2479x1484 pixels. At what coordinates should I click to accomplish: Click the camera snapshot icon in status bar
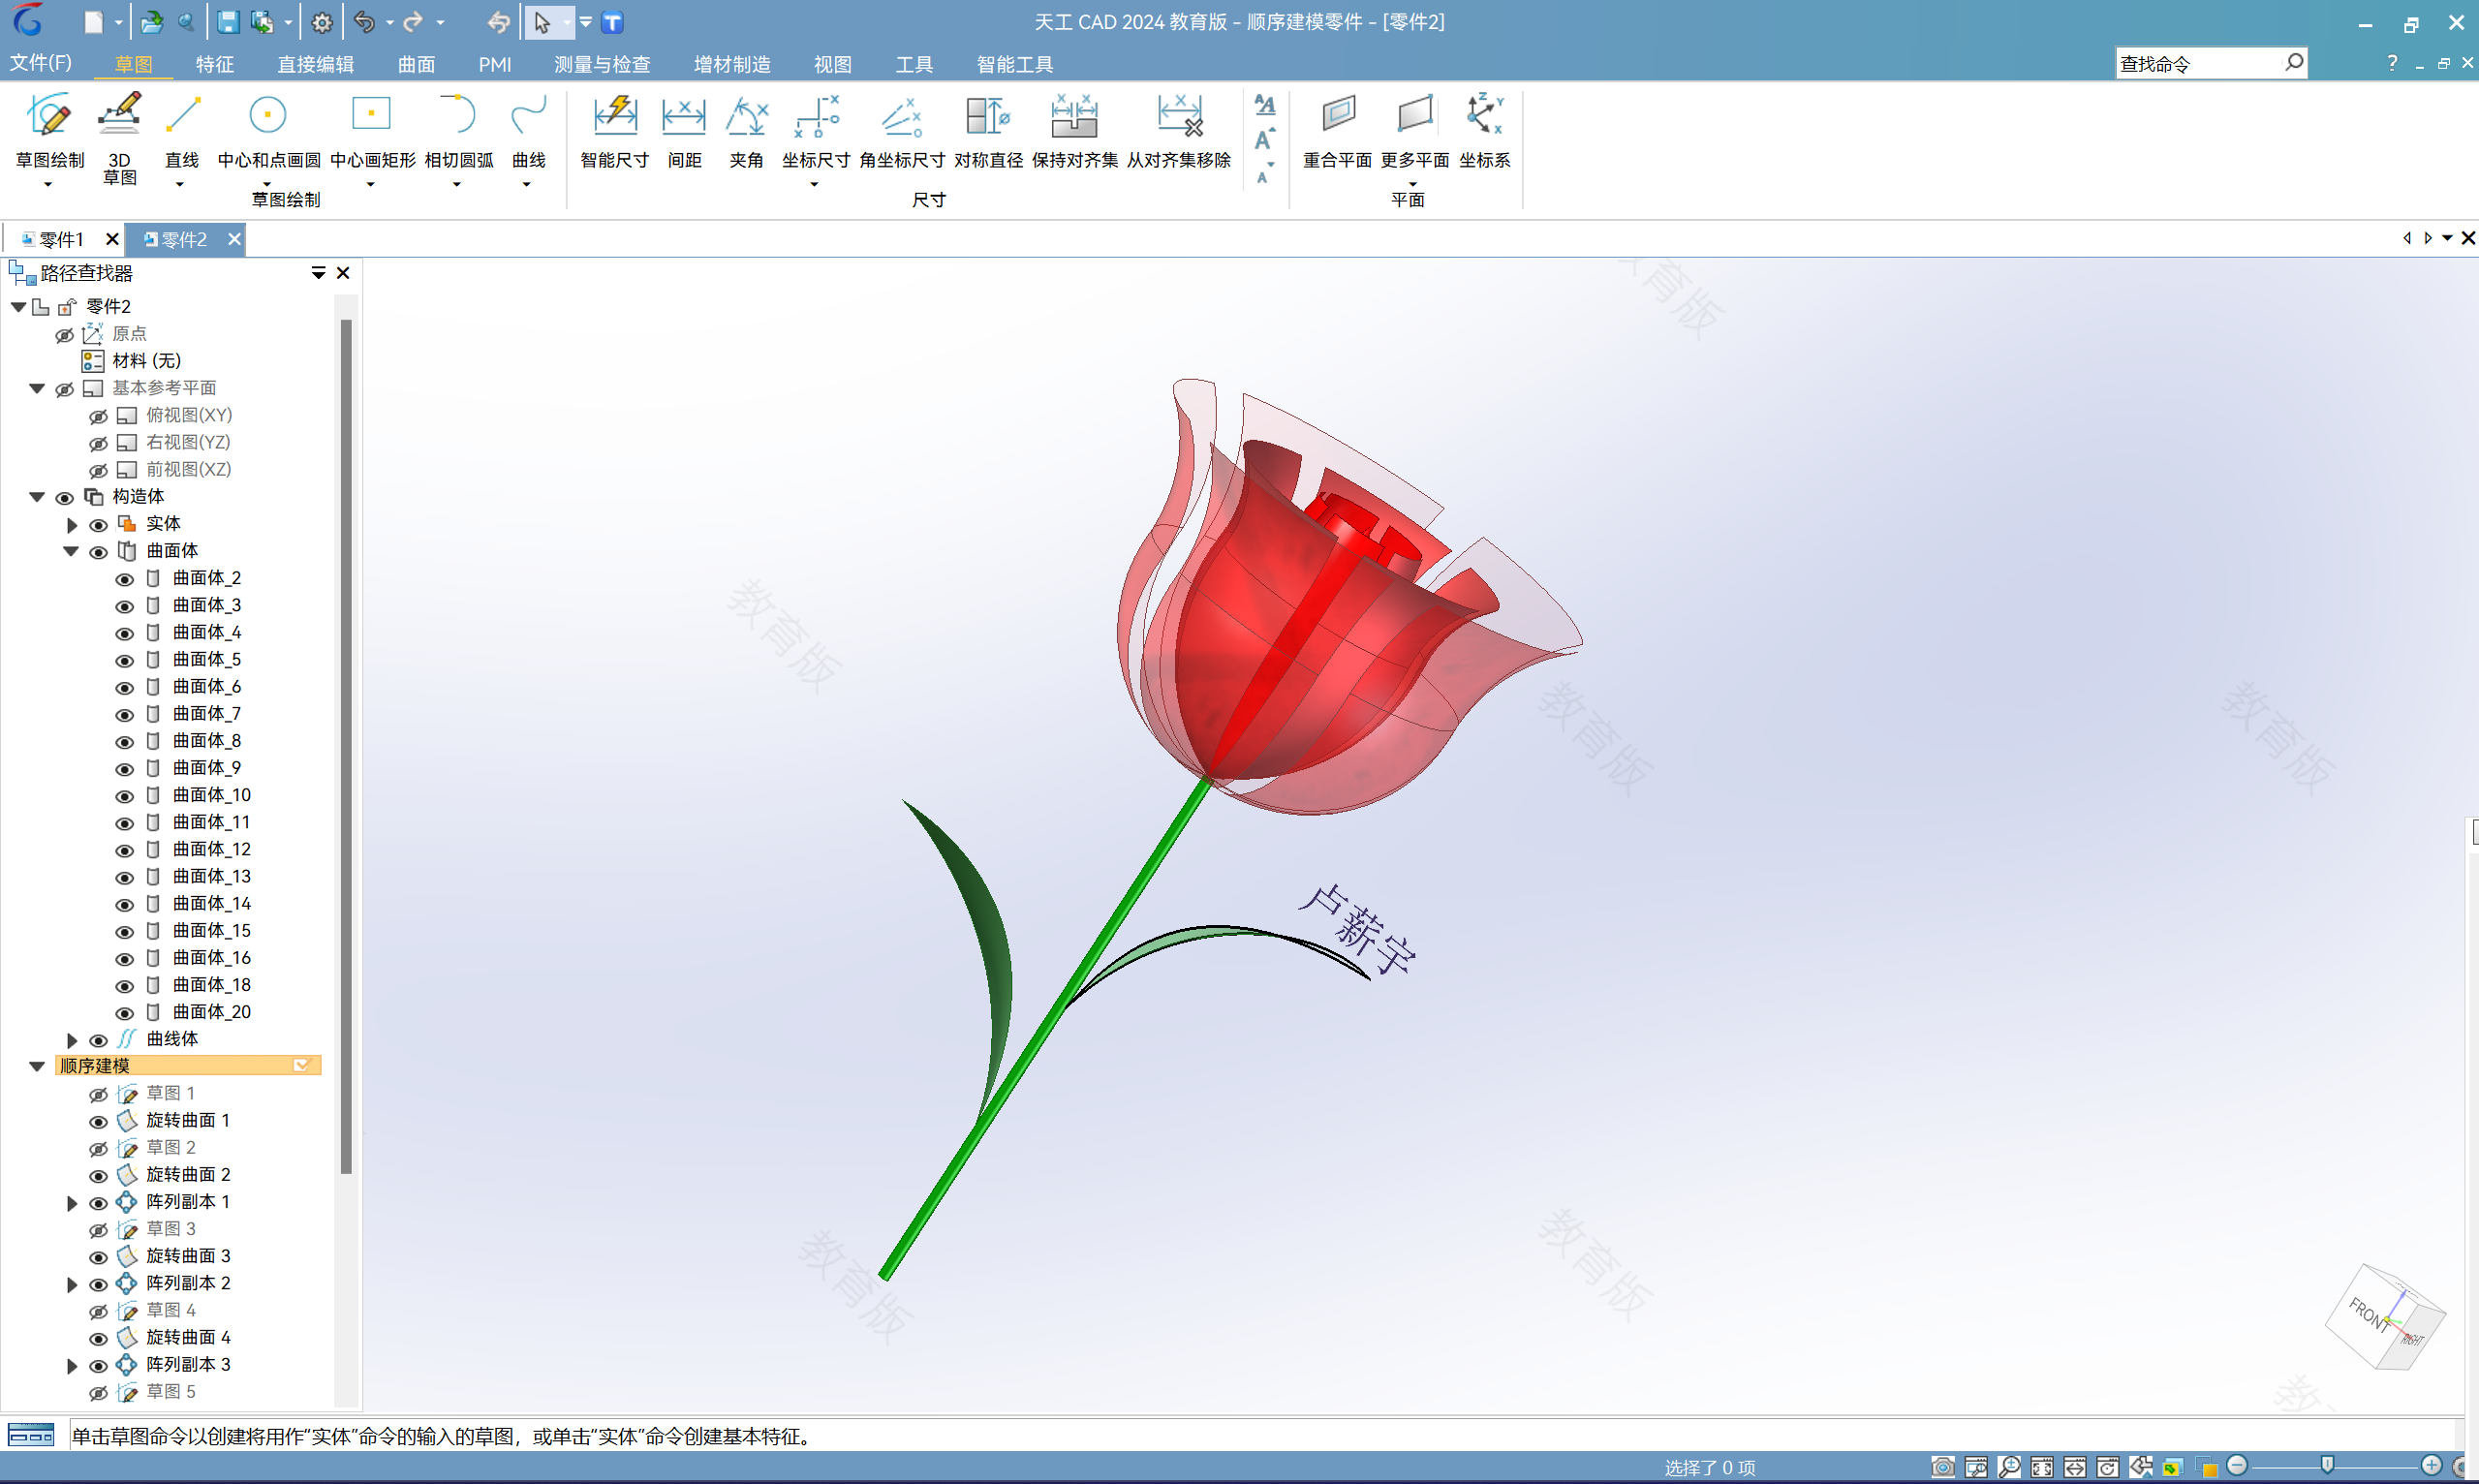[1942, 1467]
